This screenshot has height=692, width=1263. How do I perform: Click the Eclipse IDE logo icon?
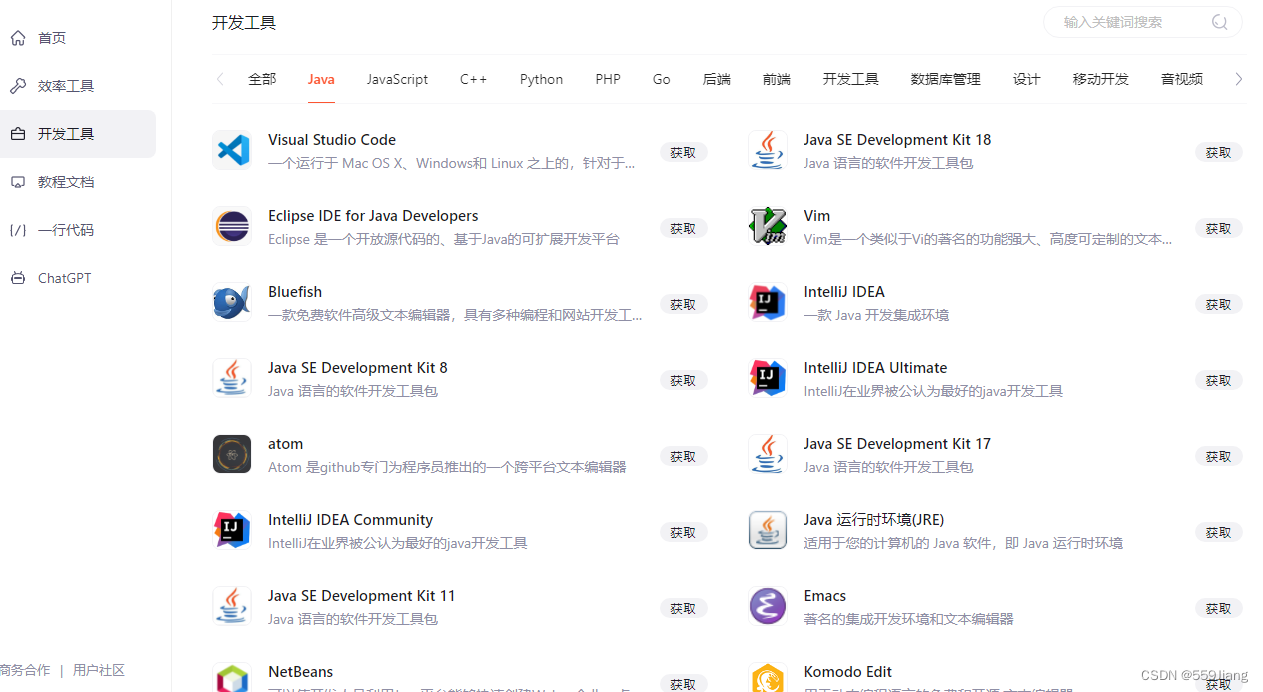pos(232,227)
